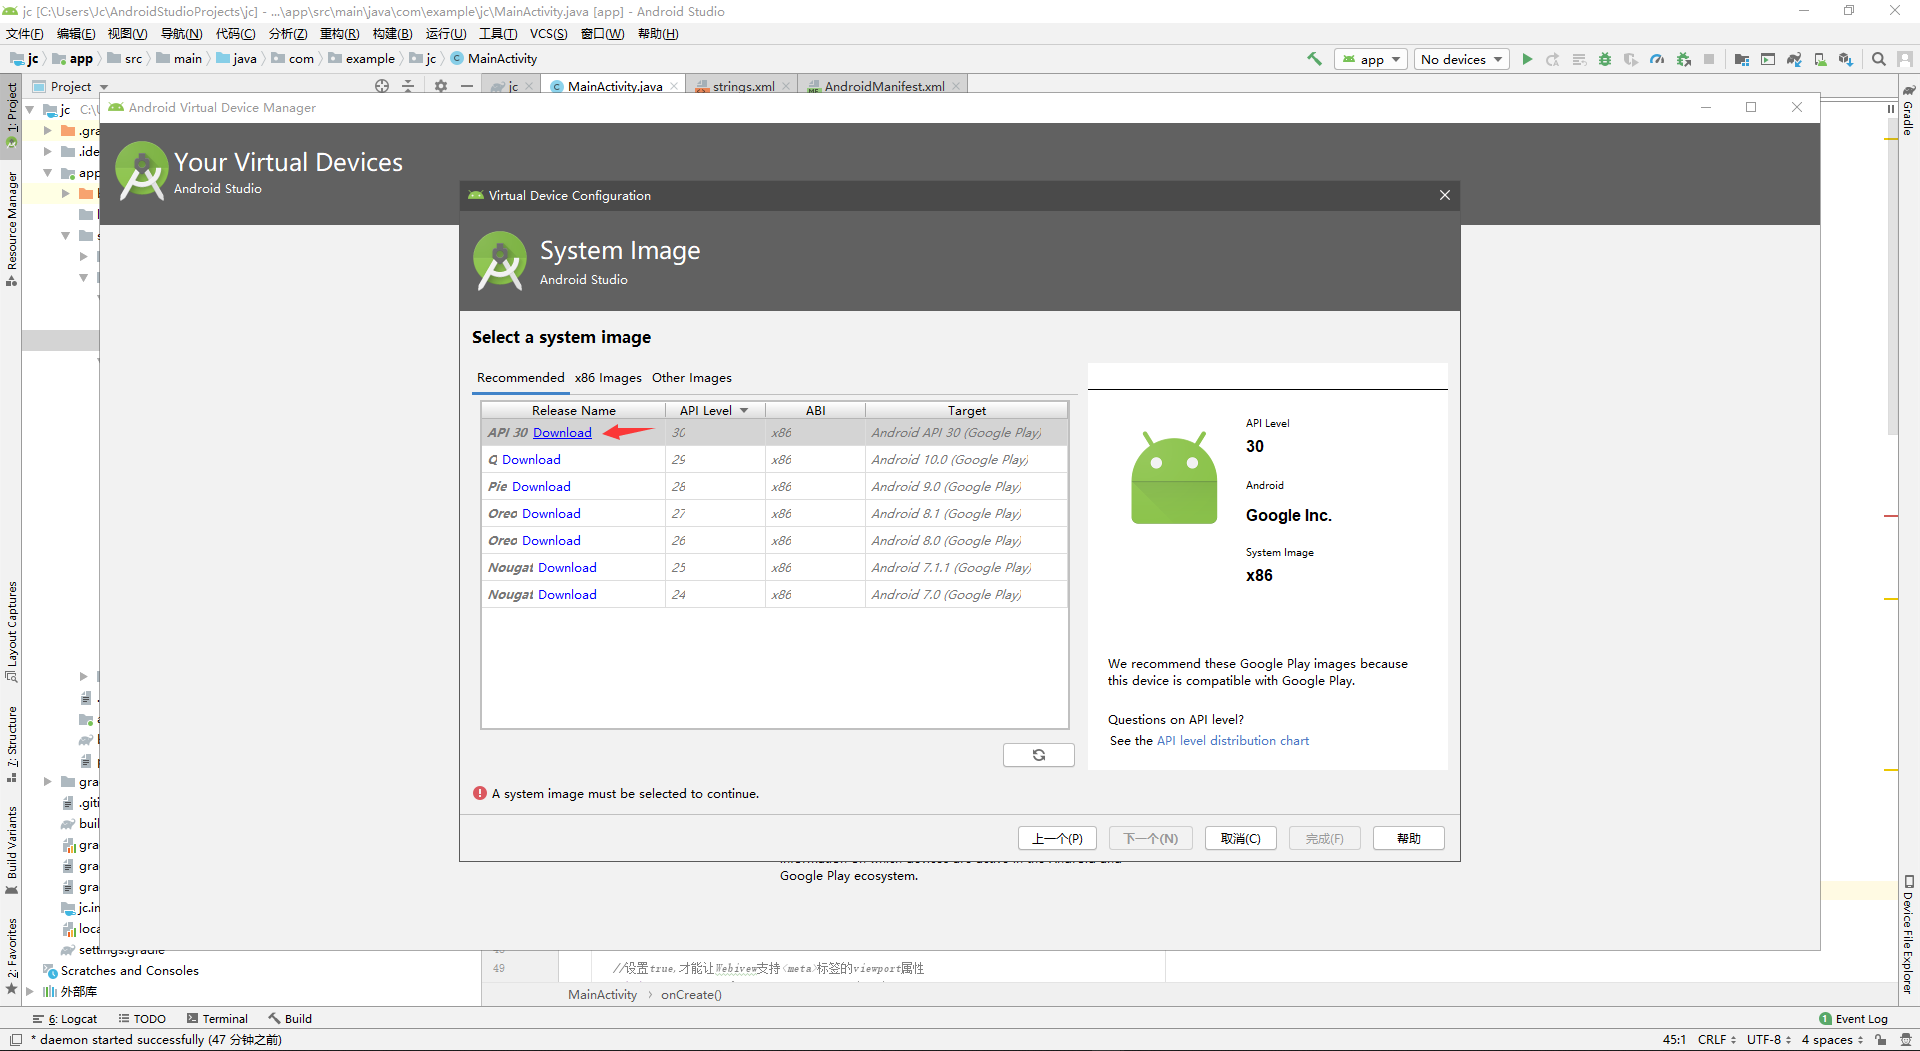Click the Sync Project with Gradle Files icon
1920x1051 pixels.
pos(1794,59)
